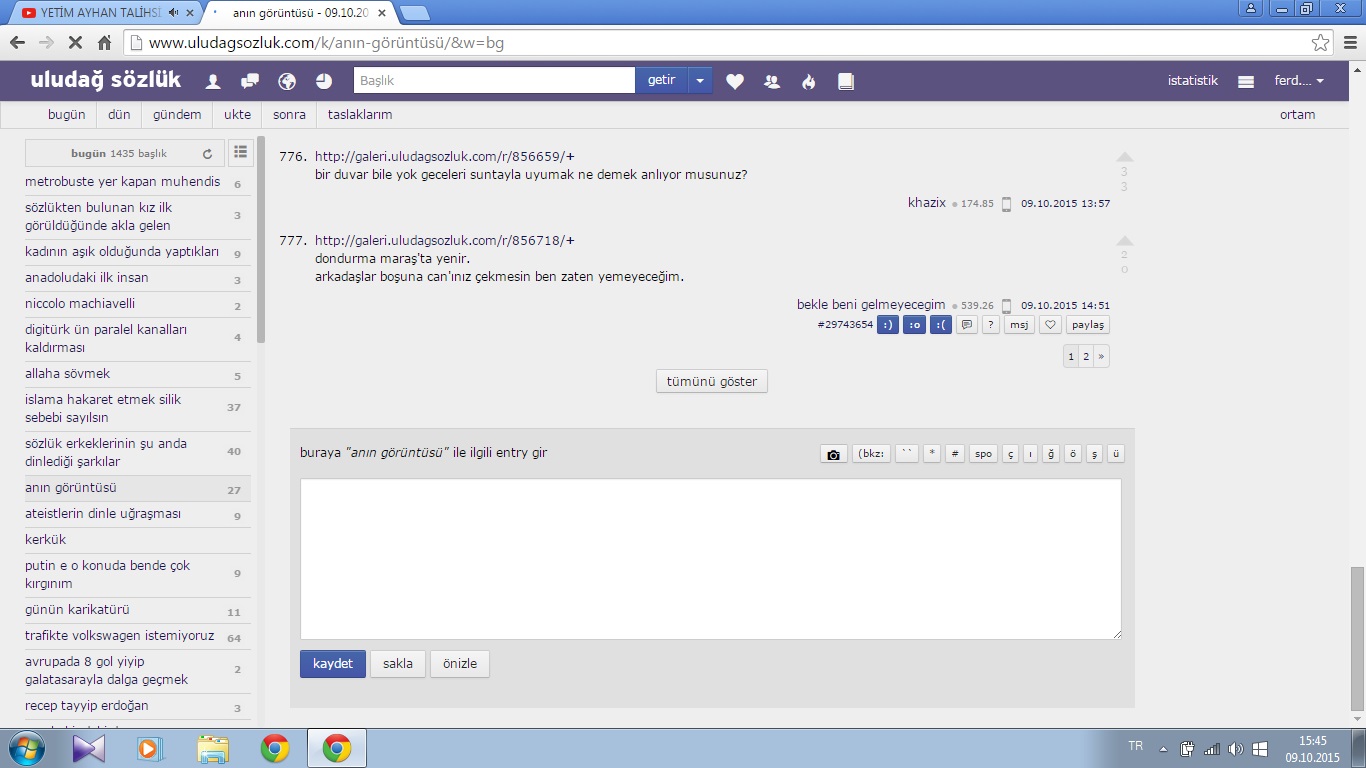The image size is (1366, 768).
Task: Insert the # reference button
Action: click(955, 454)
